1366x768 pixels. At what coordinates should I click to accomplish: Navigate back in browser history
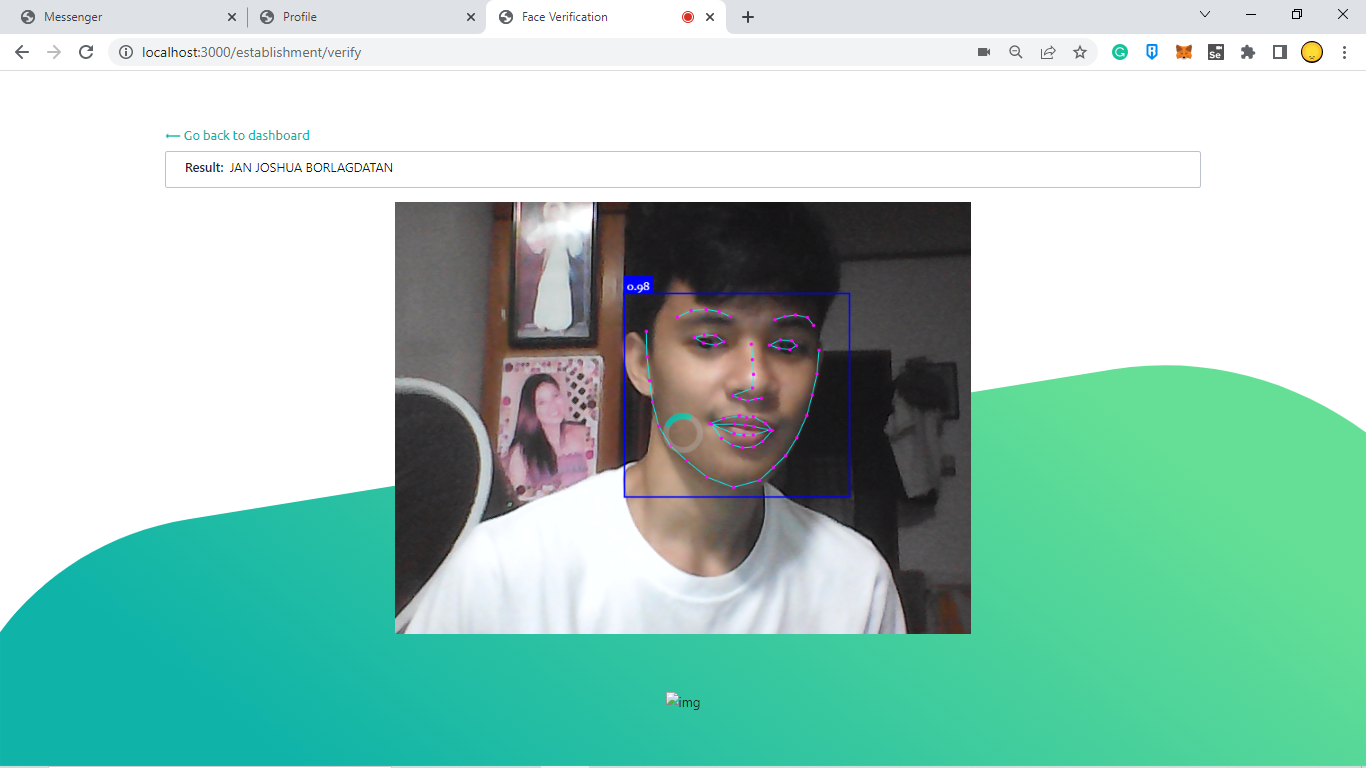tap(22, 52)
